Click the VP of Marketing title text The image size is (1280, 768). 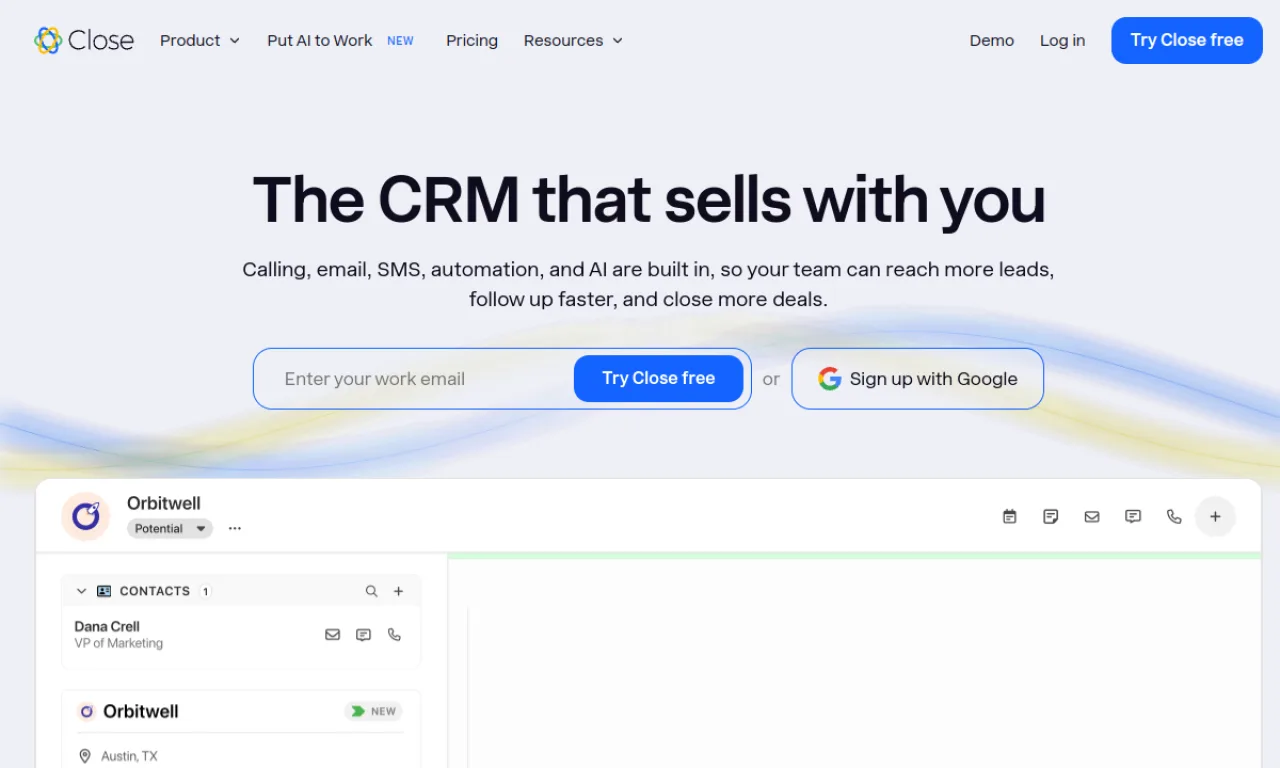pos(119,643)
